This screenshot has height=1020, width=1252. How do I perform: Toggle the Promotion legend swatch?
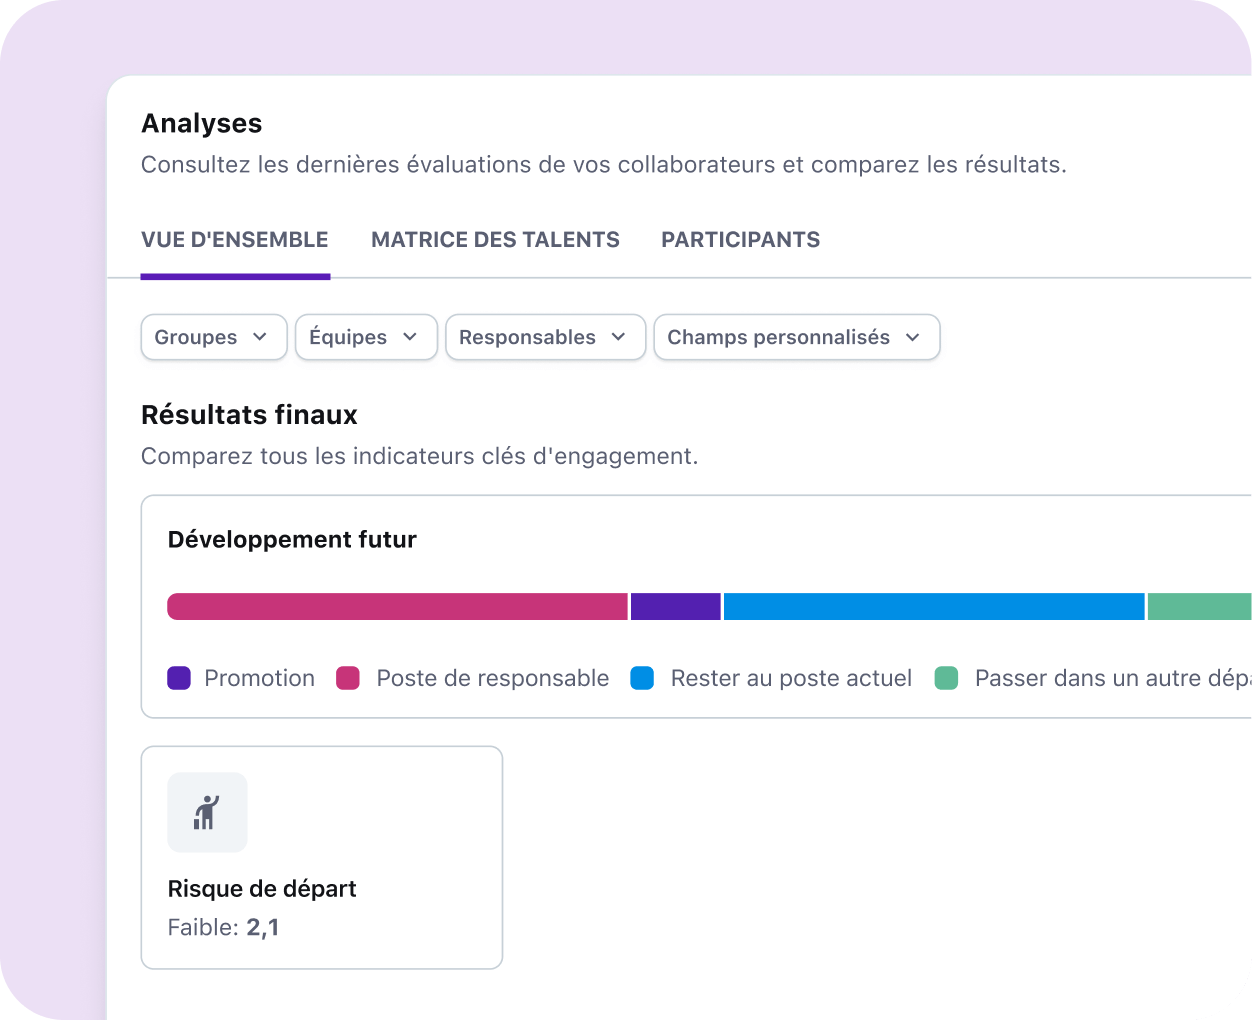179,678
